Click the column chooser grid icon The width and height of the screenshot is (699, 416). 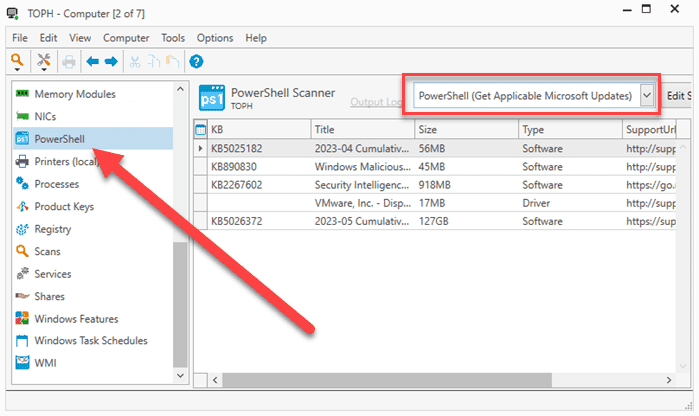click(x=201, y=130)
